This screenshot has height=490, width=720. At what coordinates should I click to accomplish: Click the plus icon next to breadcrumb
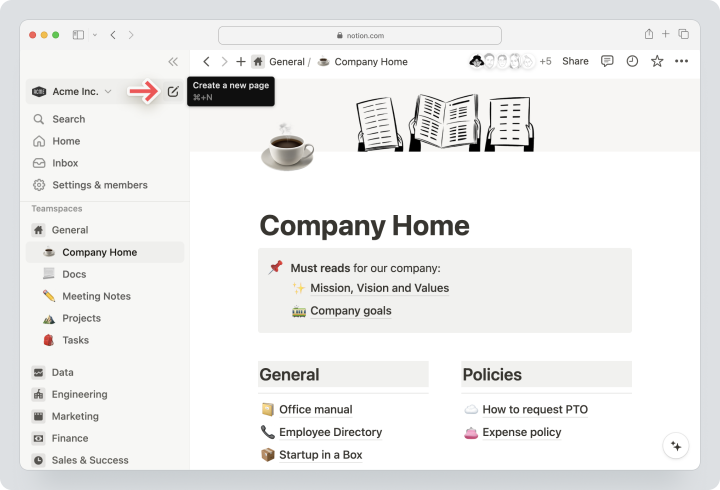[x=241, y=62]
